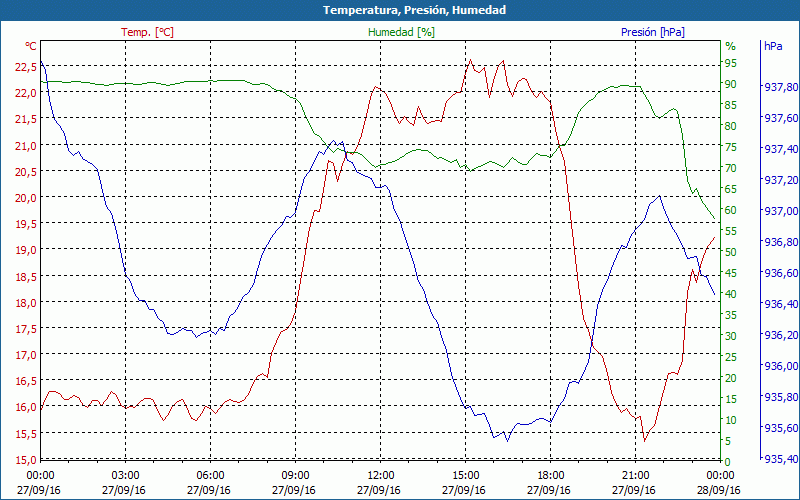
Task: Click the 75 value on the humidity axis
Action: tap(731, 147)
